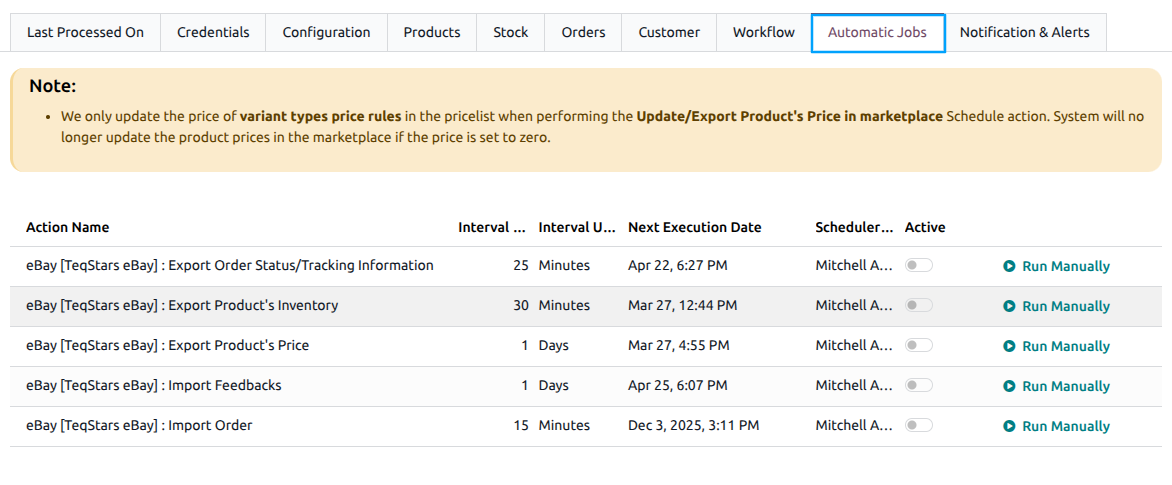Select the Automatic Jobs tab
This screenshot has width=1172, height=485.
pyautogui.click(x=878, y=32)
